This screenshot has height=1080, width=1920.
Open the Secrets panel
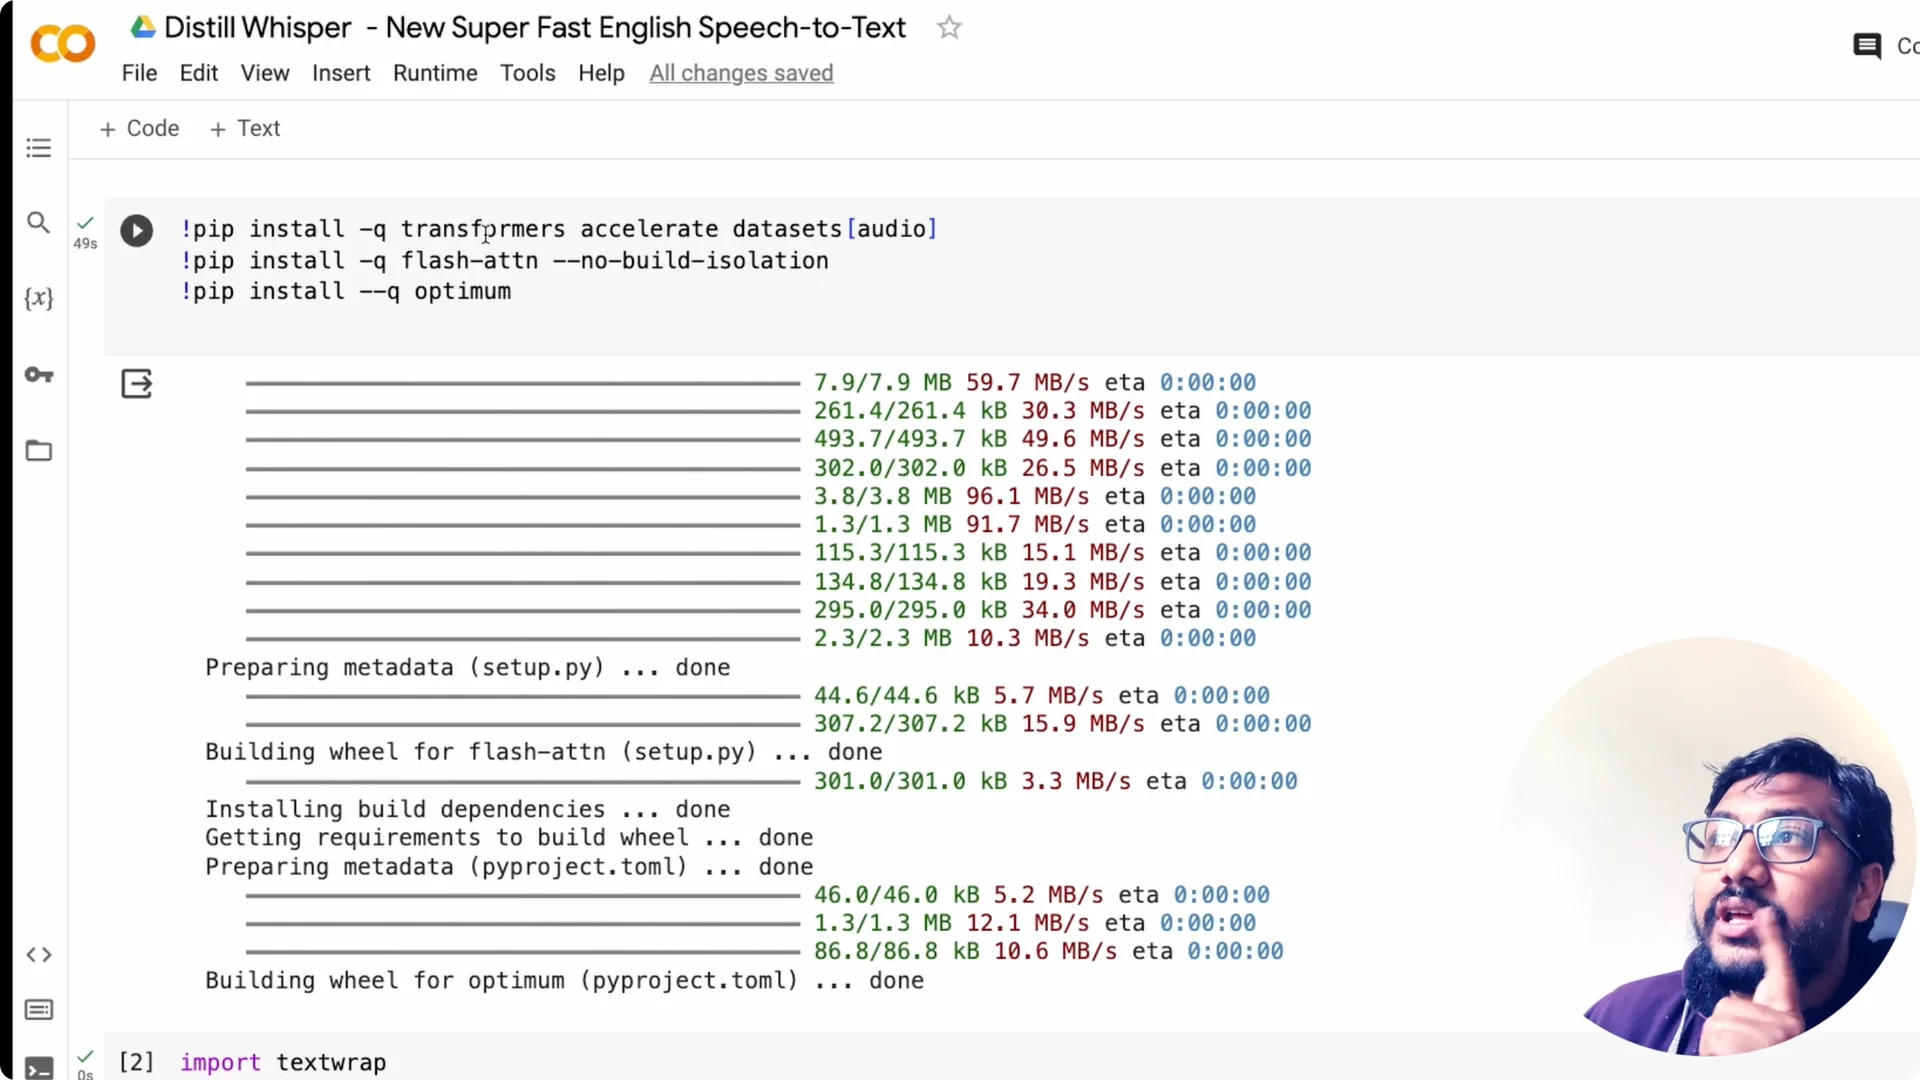[x=38, y=375]
